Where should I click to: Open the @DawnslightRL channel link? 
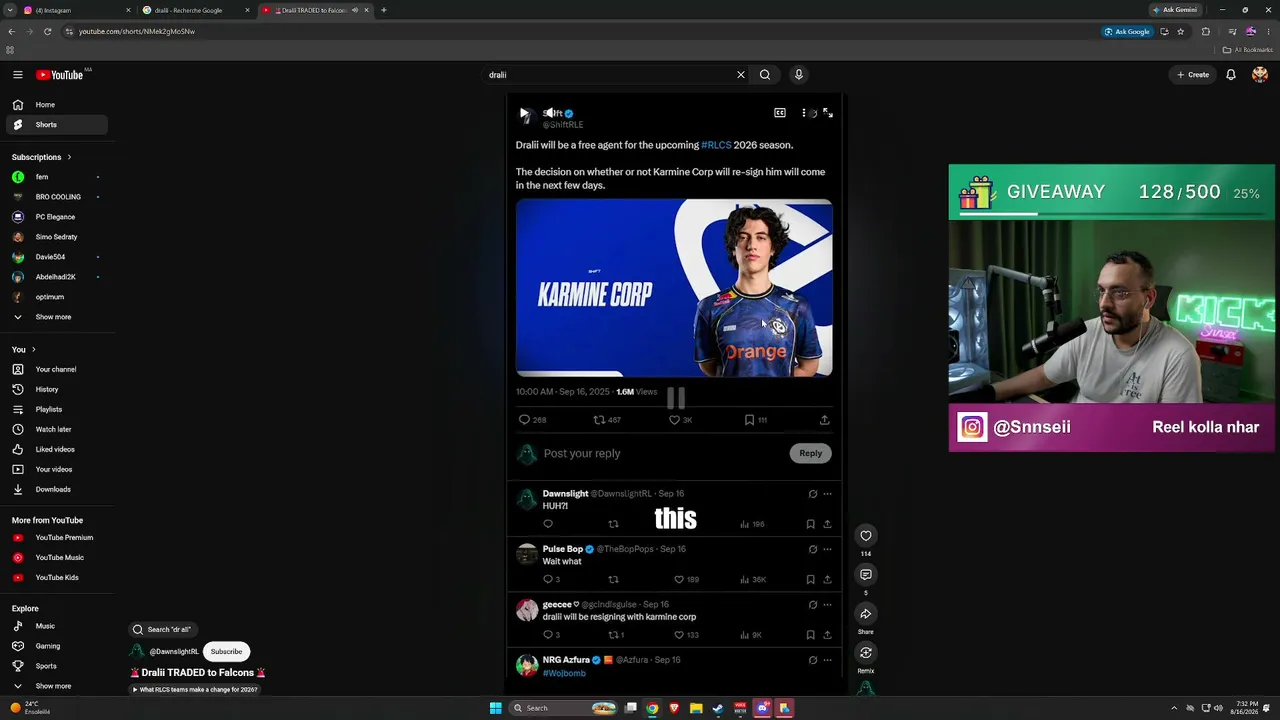click(174, 652)
